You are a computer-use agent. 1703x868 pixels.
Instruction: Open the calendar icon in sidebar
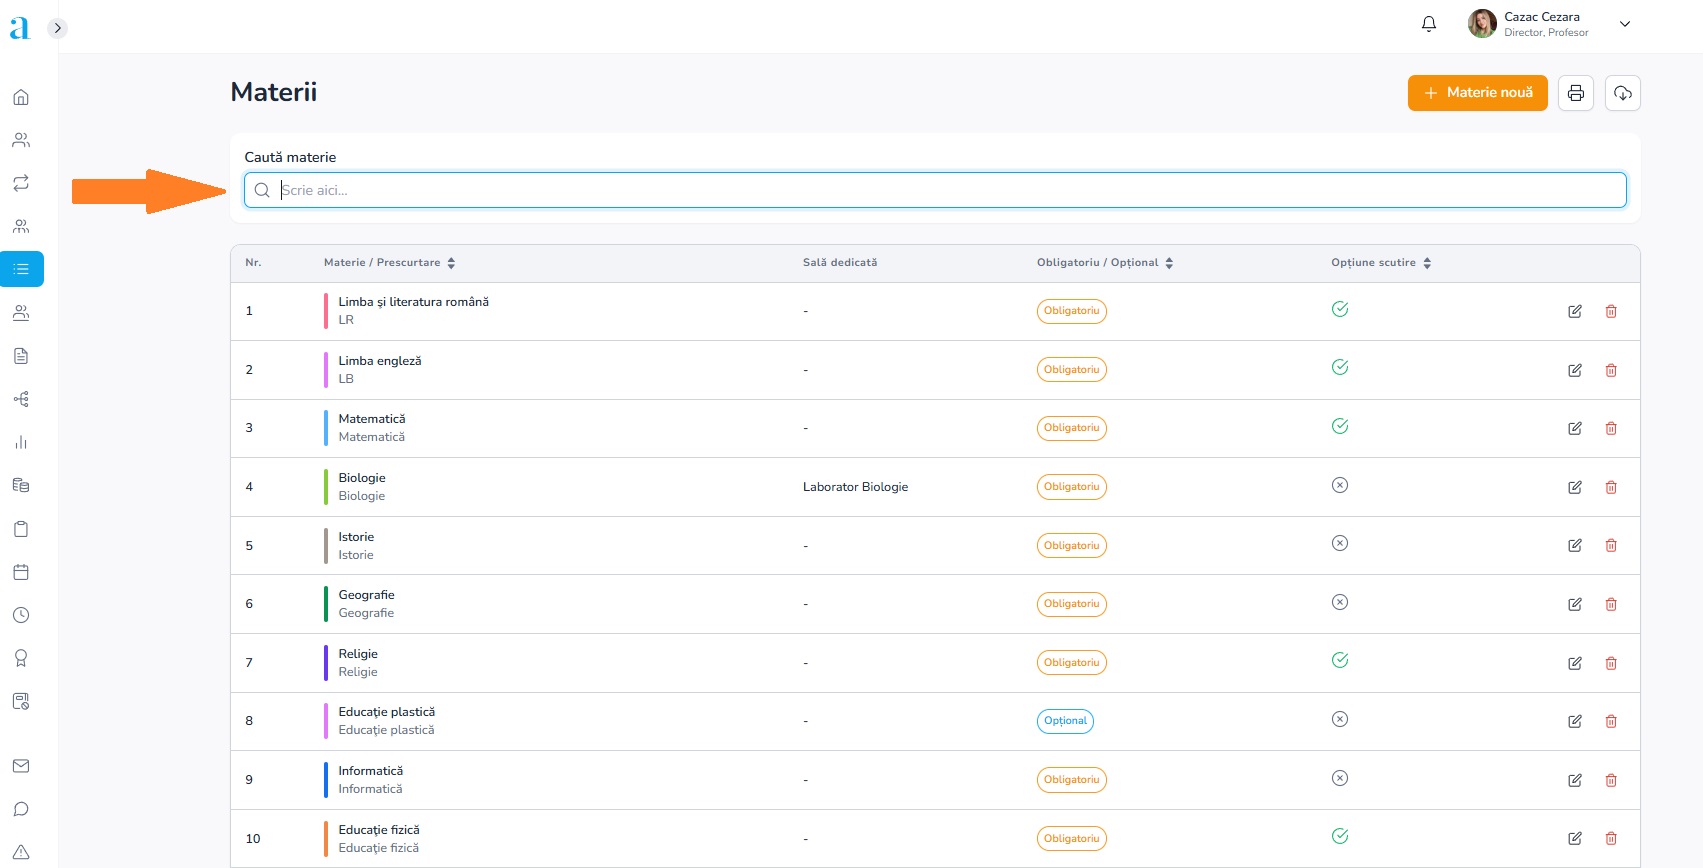(21, 572)
